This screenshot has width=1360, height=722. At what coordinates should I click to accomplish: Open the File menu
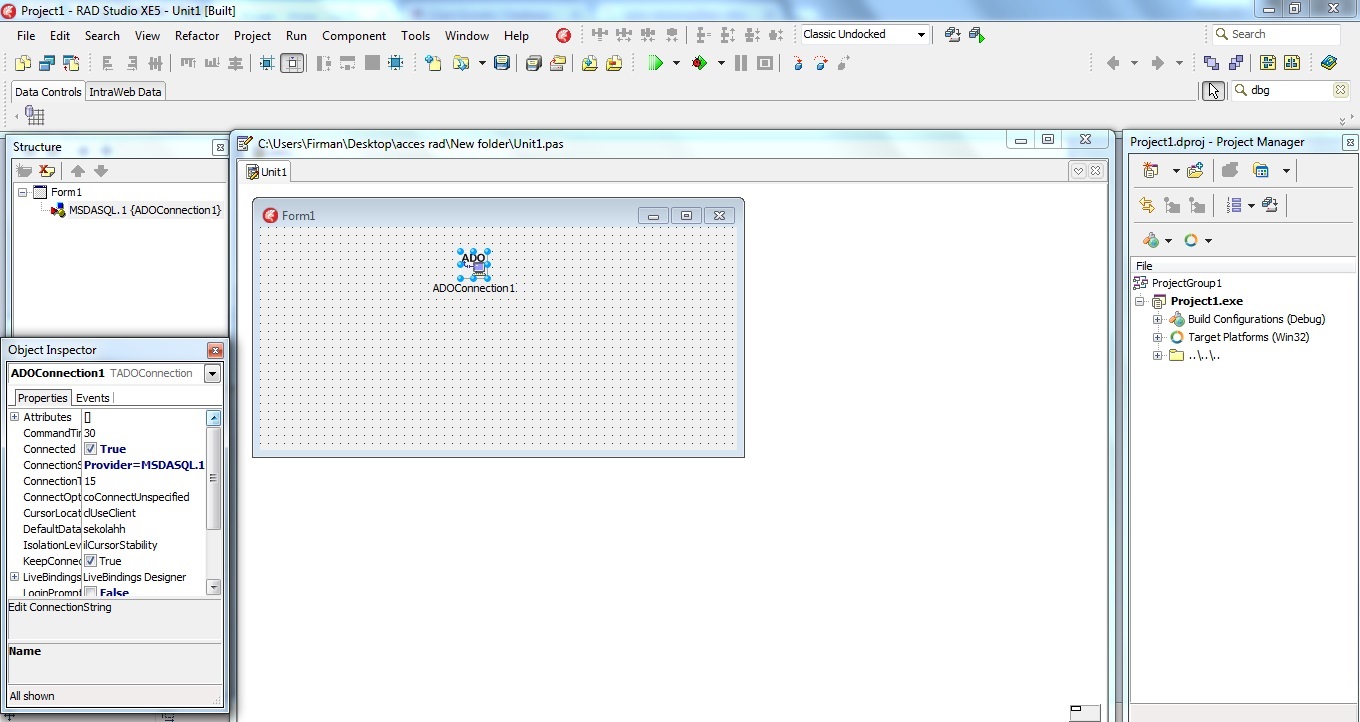(26, 35)
